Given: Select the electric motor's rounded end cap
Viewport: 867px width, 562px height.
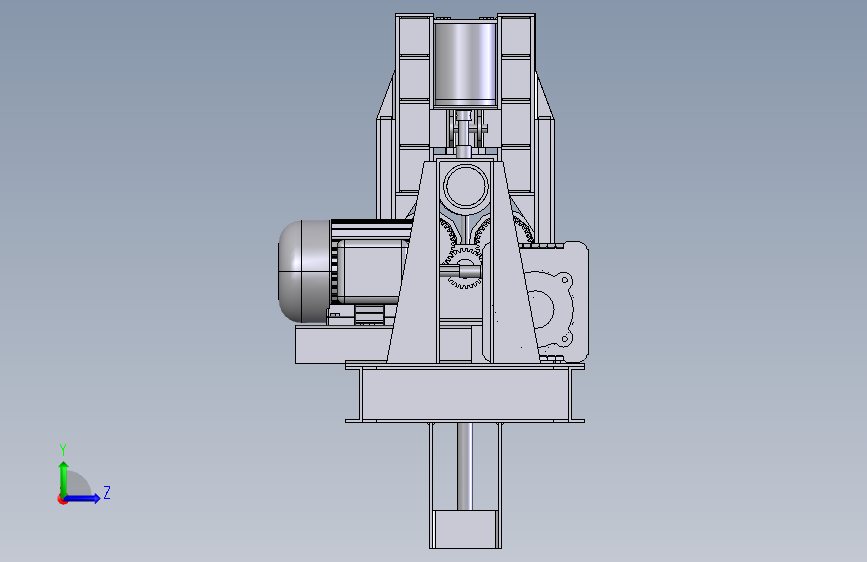Looking at the screenshot, I should (304, 271).
